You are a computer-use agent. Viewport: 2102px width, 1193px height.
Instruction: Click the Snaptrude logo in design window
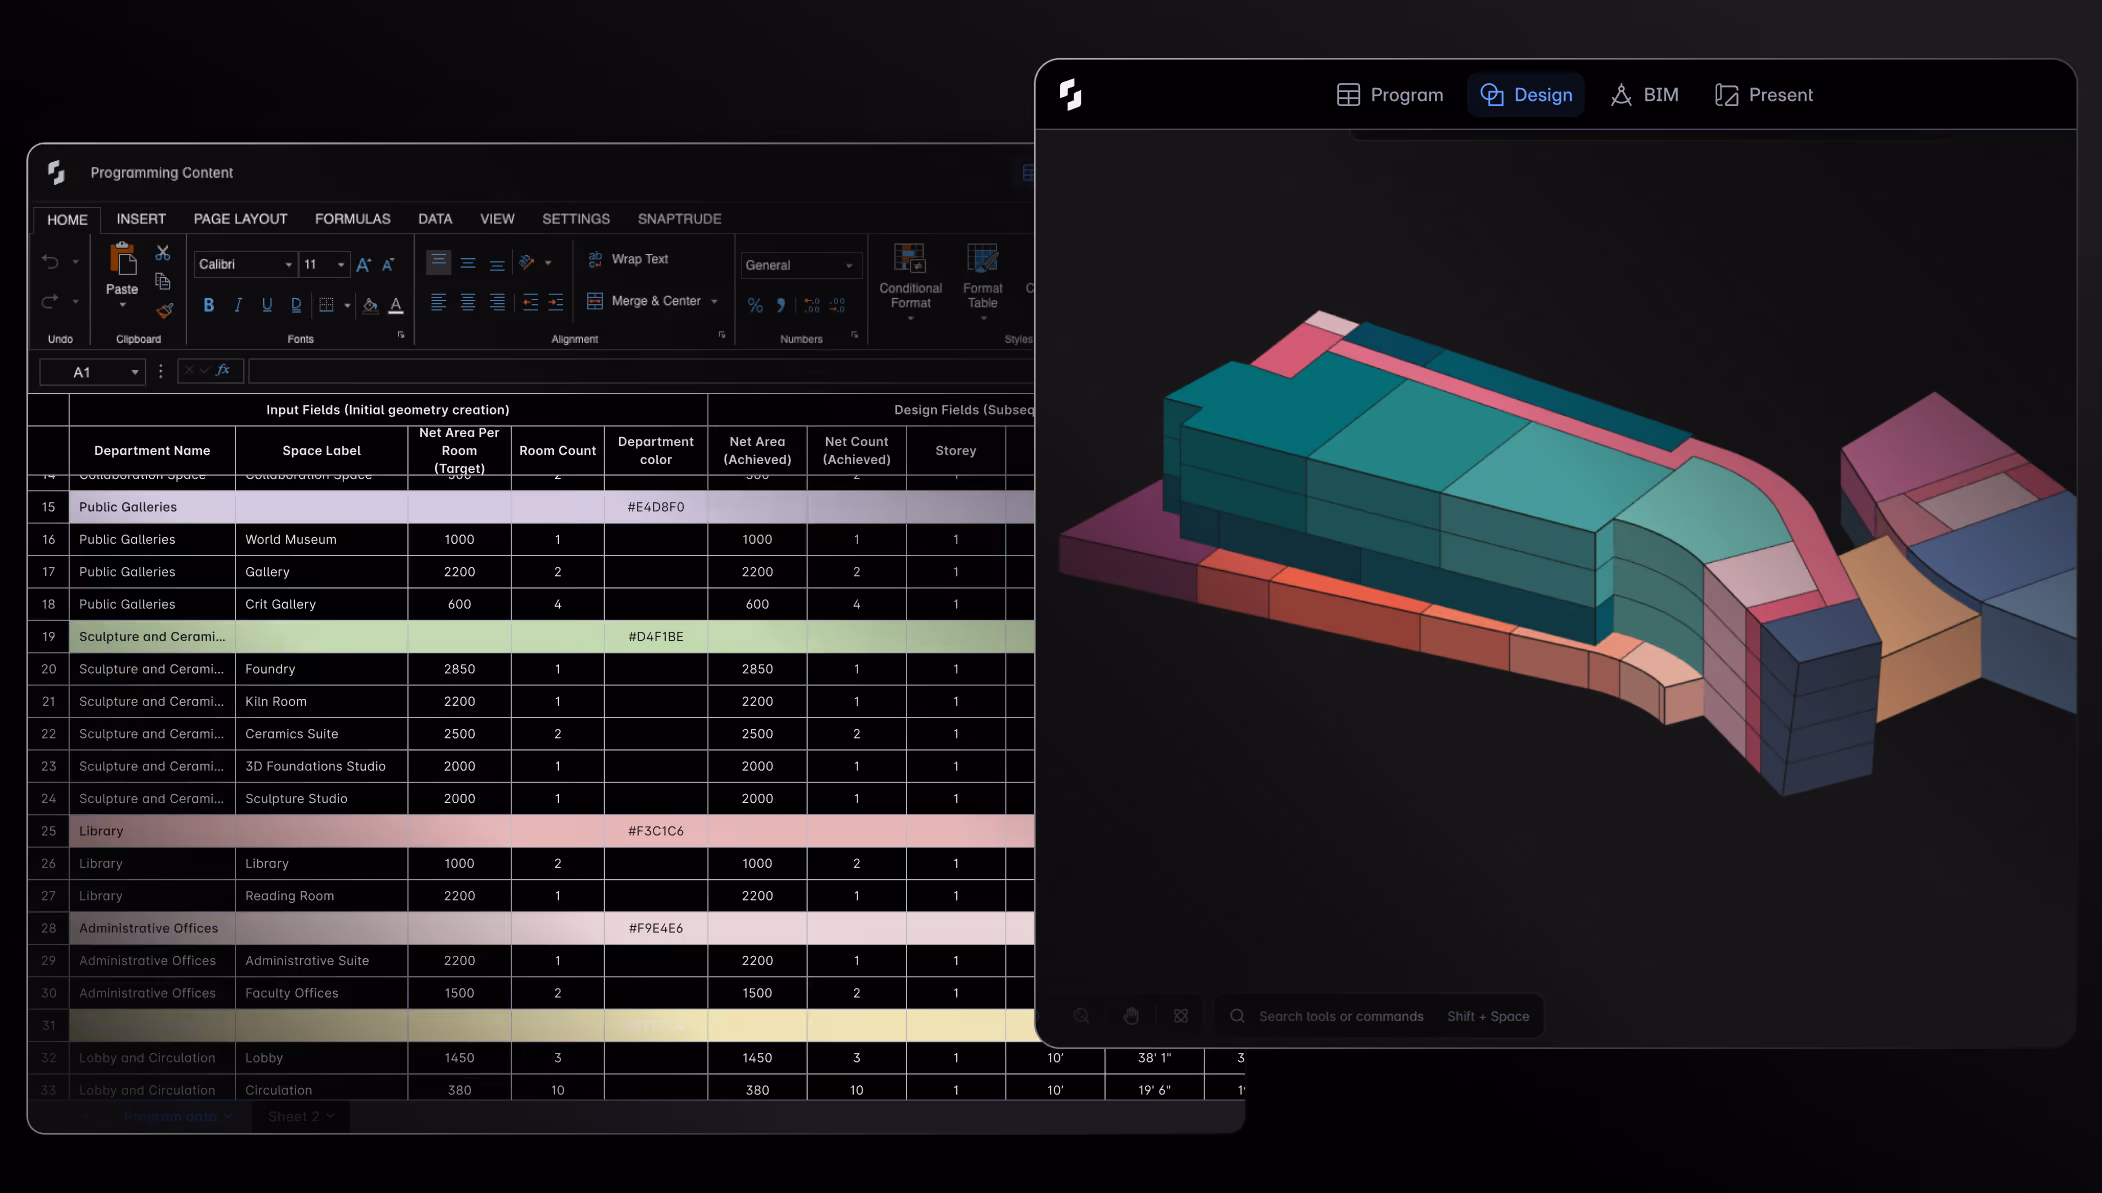tap(1070, 95)
